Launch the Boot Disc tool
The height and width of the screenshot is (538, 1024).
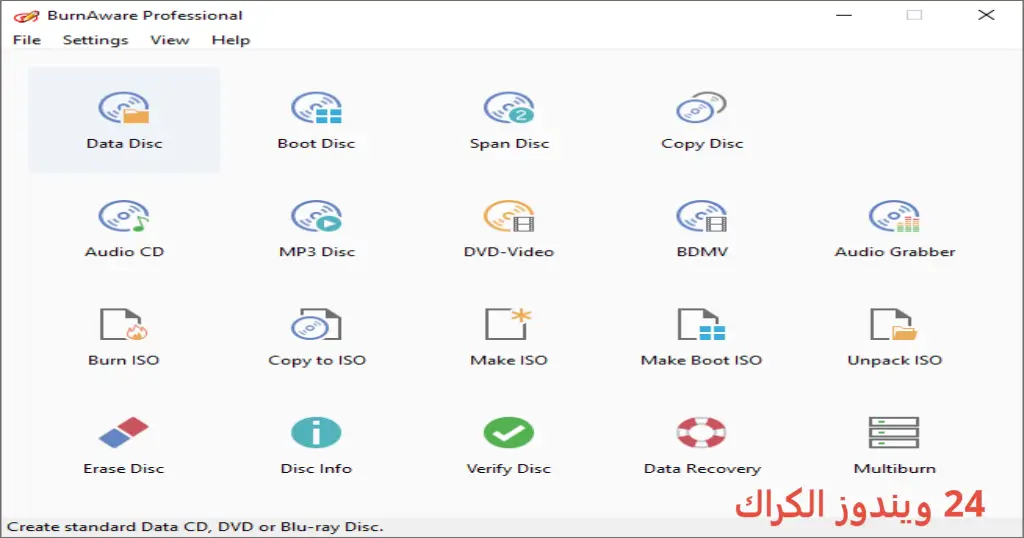(x=317, y=120)
